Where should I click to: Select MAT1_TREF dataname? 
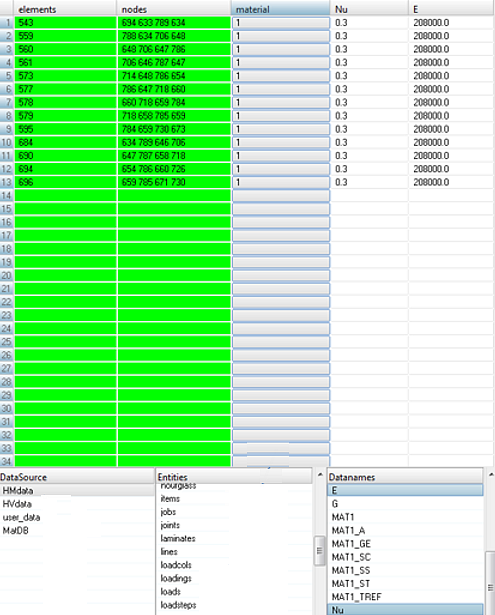point(357,597)
